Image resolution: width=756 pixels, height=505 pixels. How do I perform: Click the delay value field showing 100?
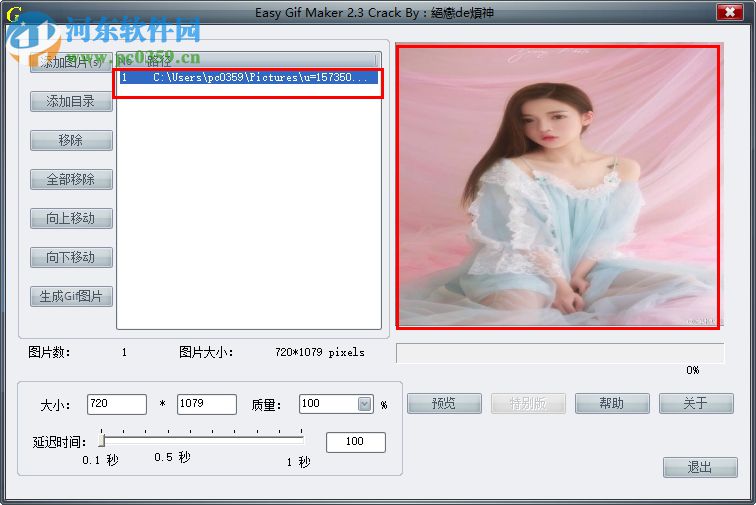[x=356, y=442]
